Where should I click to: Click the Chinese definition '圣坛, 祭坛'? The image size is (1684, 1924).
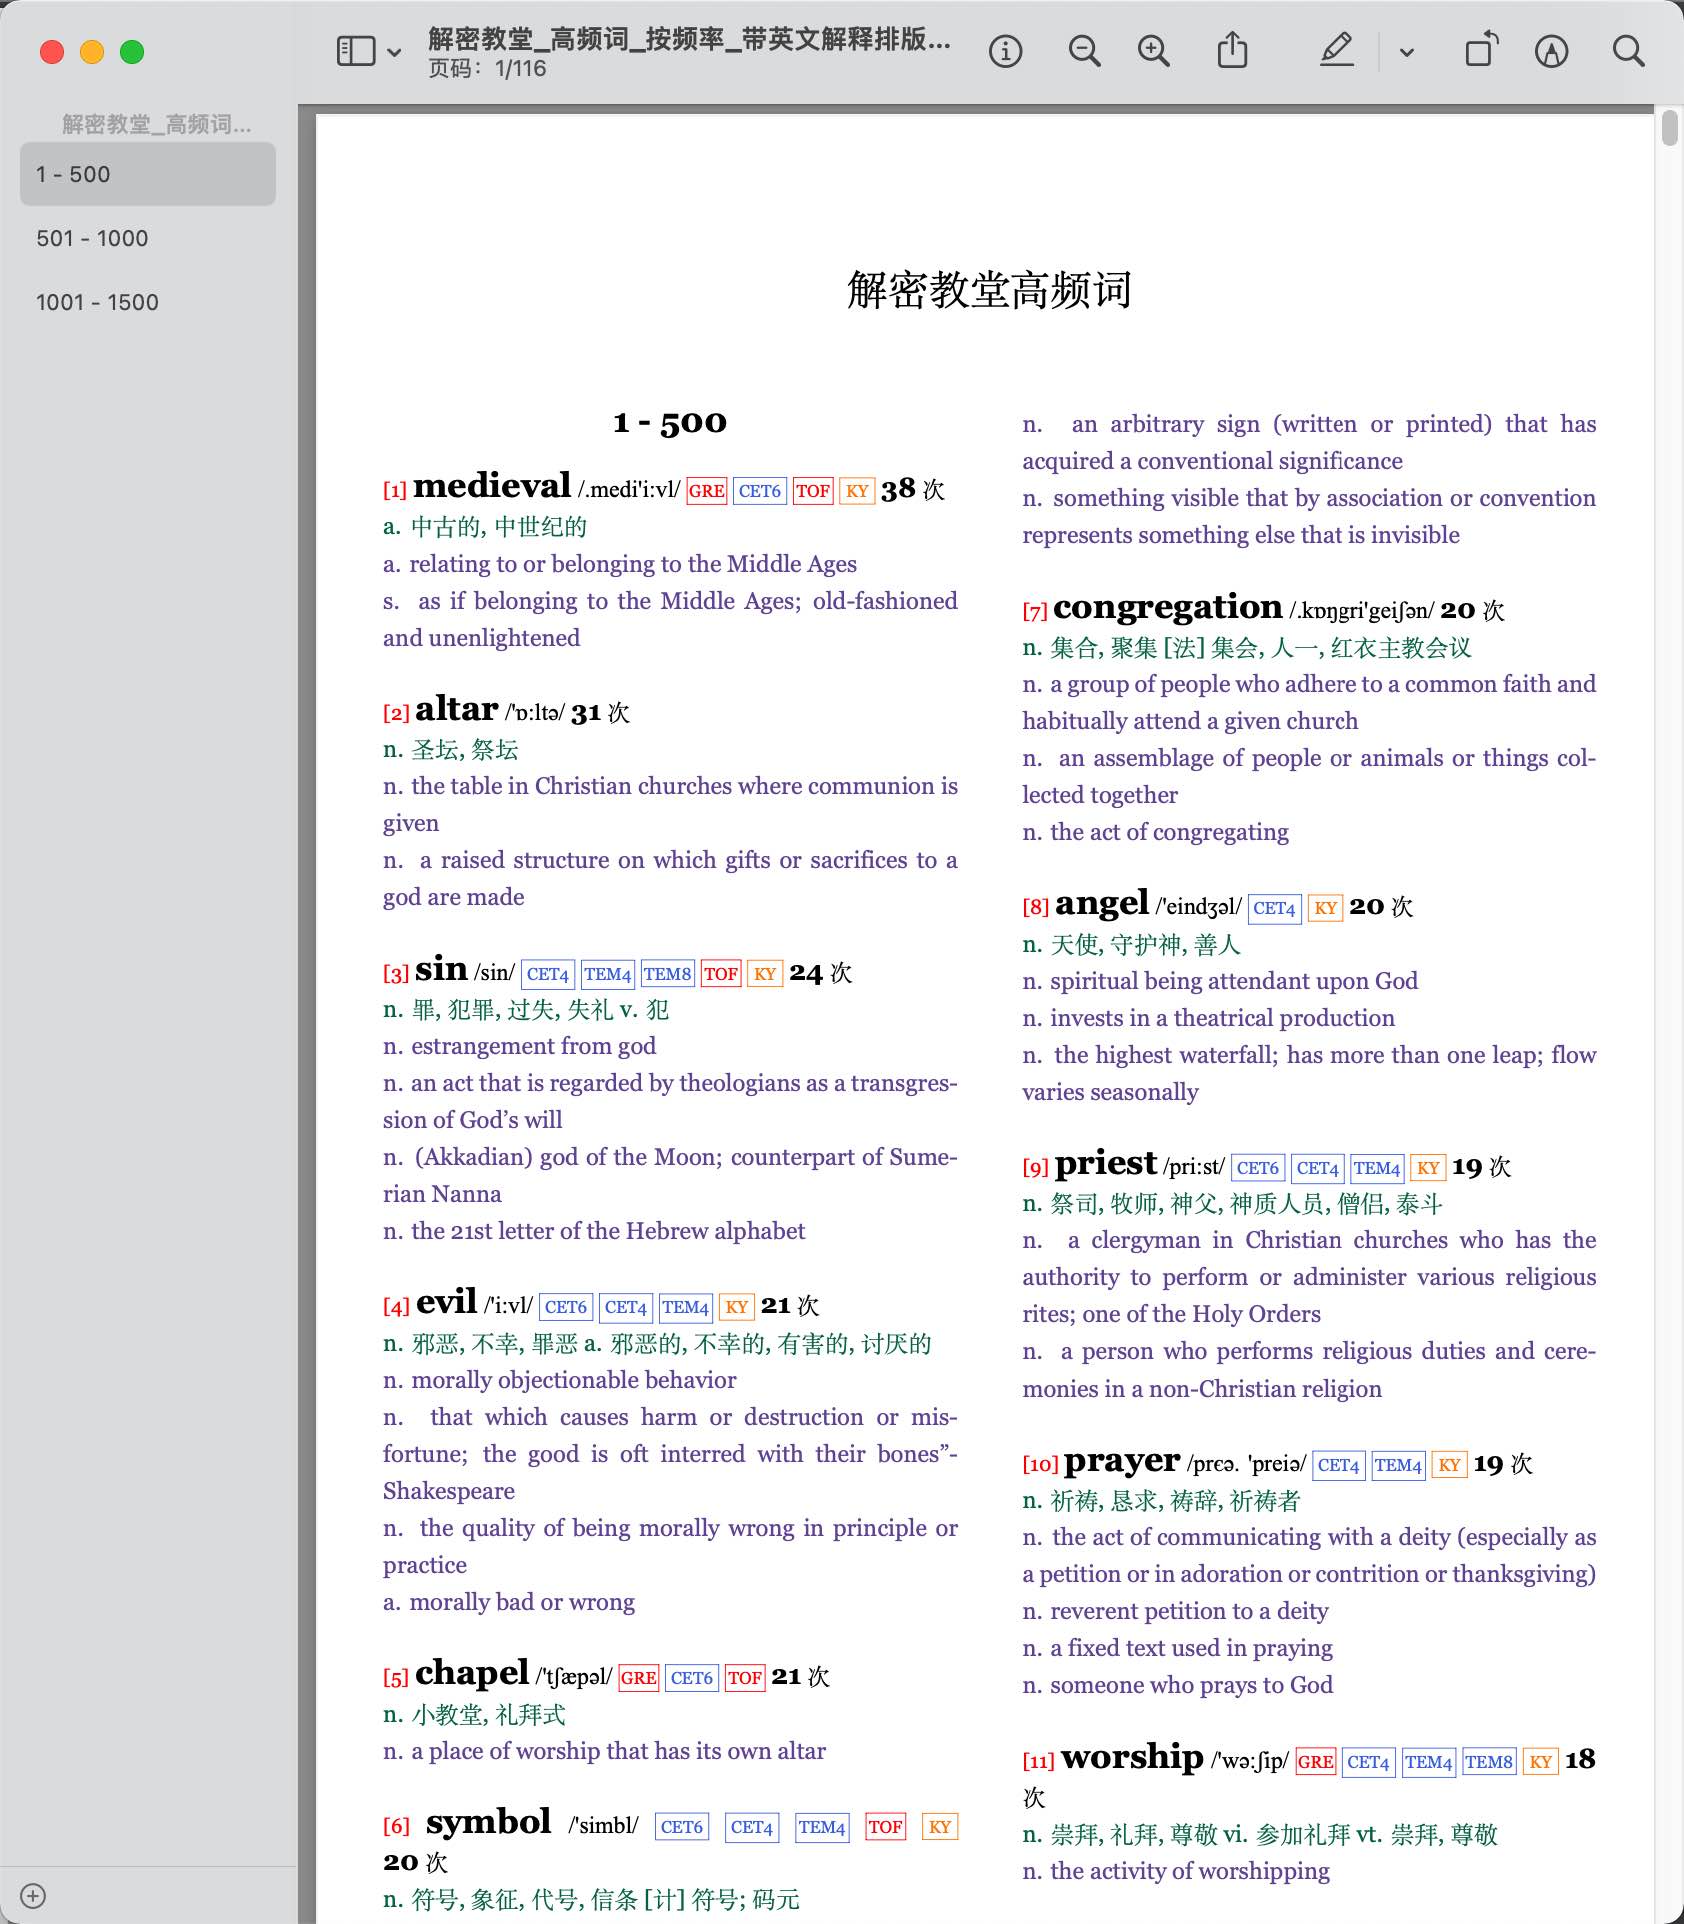click(x=465, y=750)
